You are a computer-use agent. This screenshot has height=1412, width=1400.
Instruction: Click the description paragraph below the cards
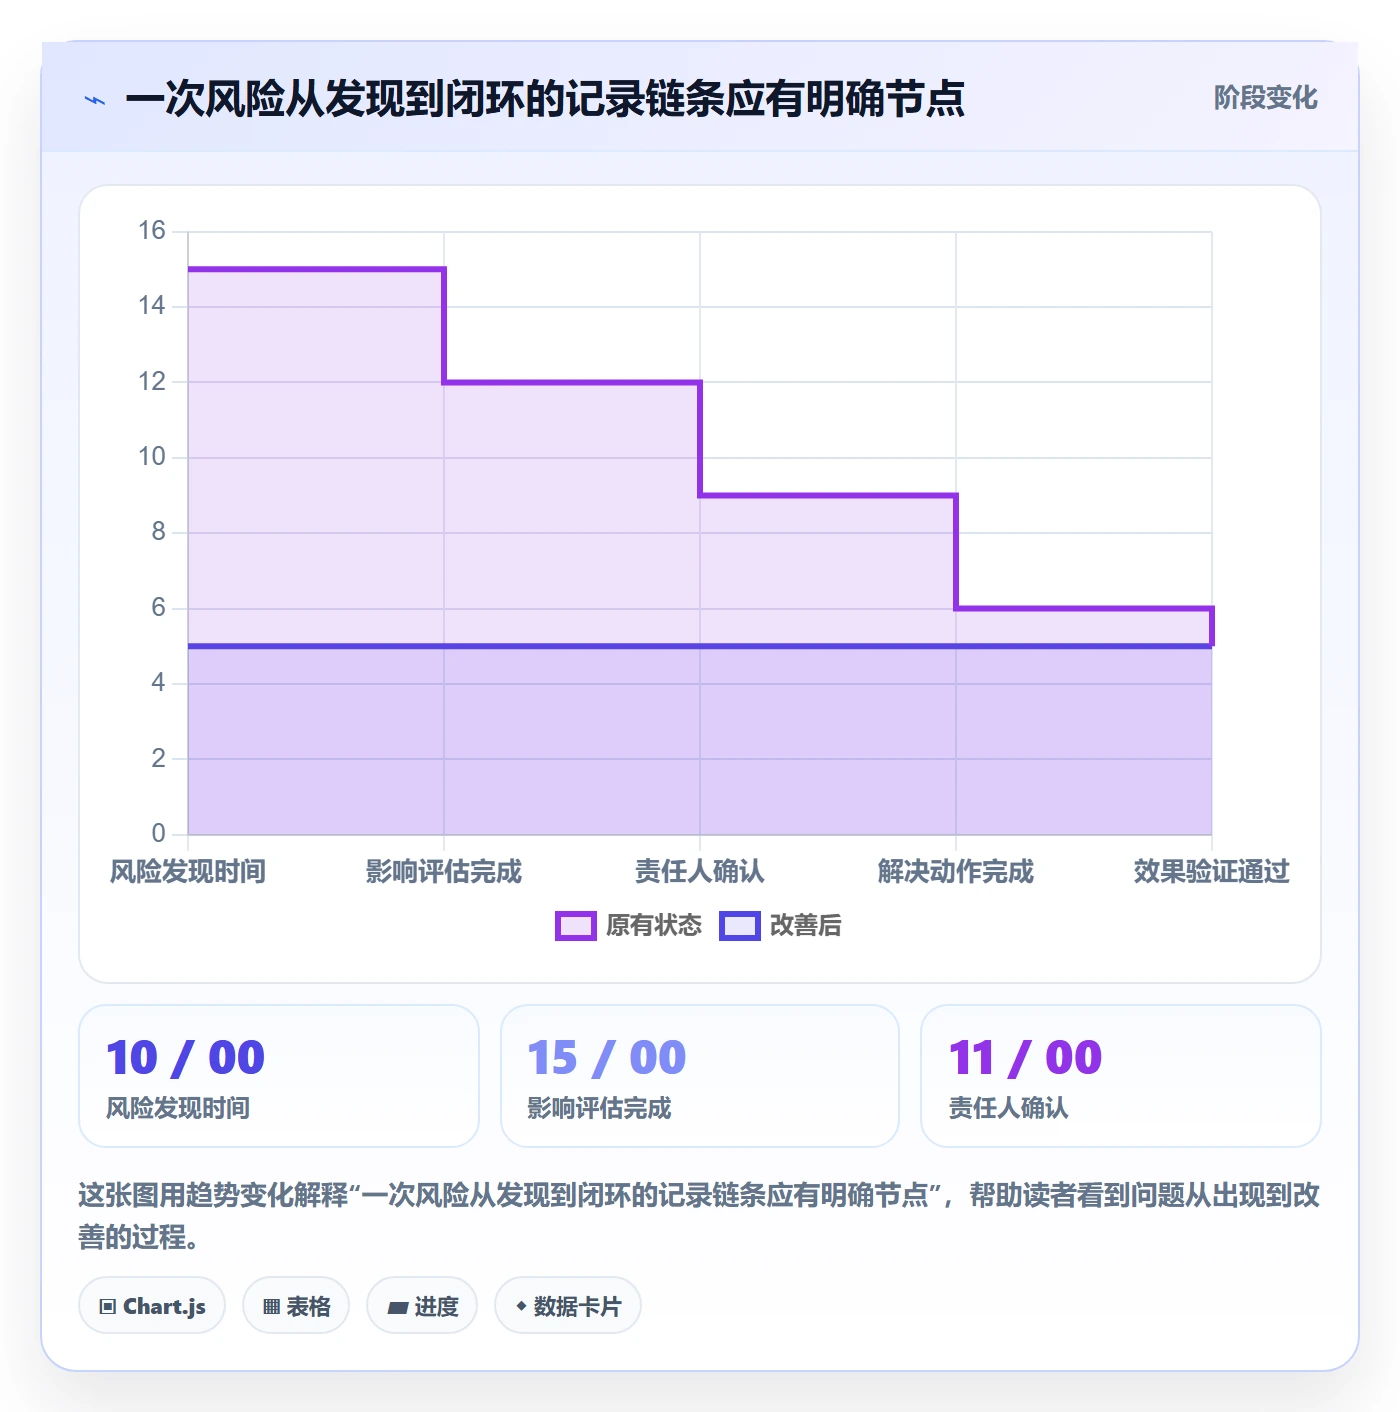point(700,1216)
